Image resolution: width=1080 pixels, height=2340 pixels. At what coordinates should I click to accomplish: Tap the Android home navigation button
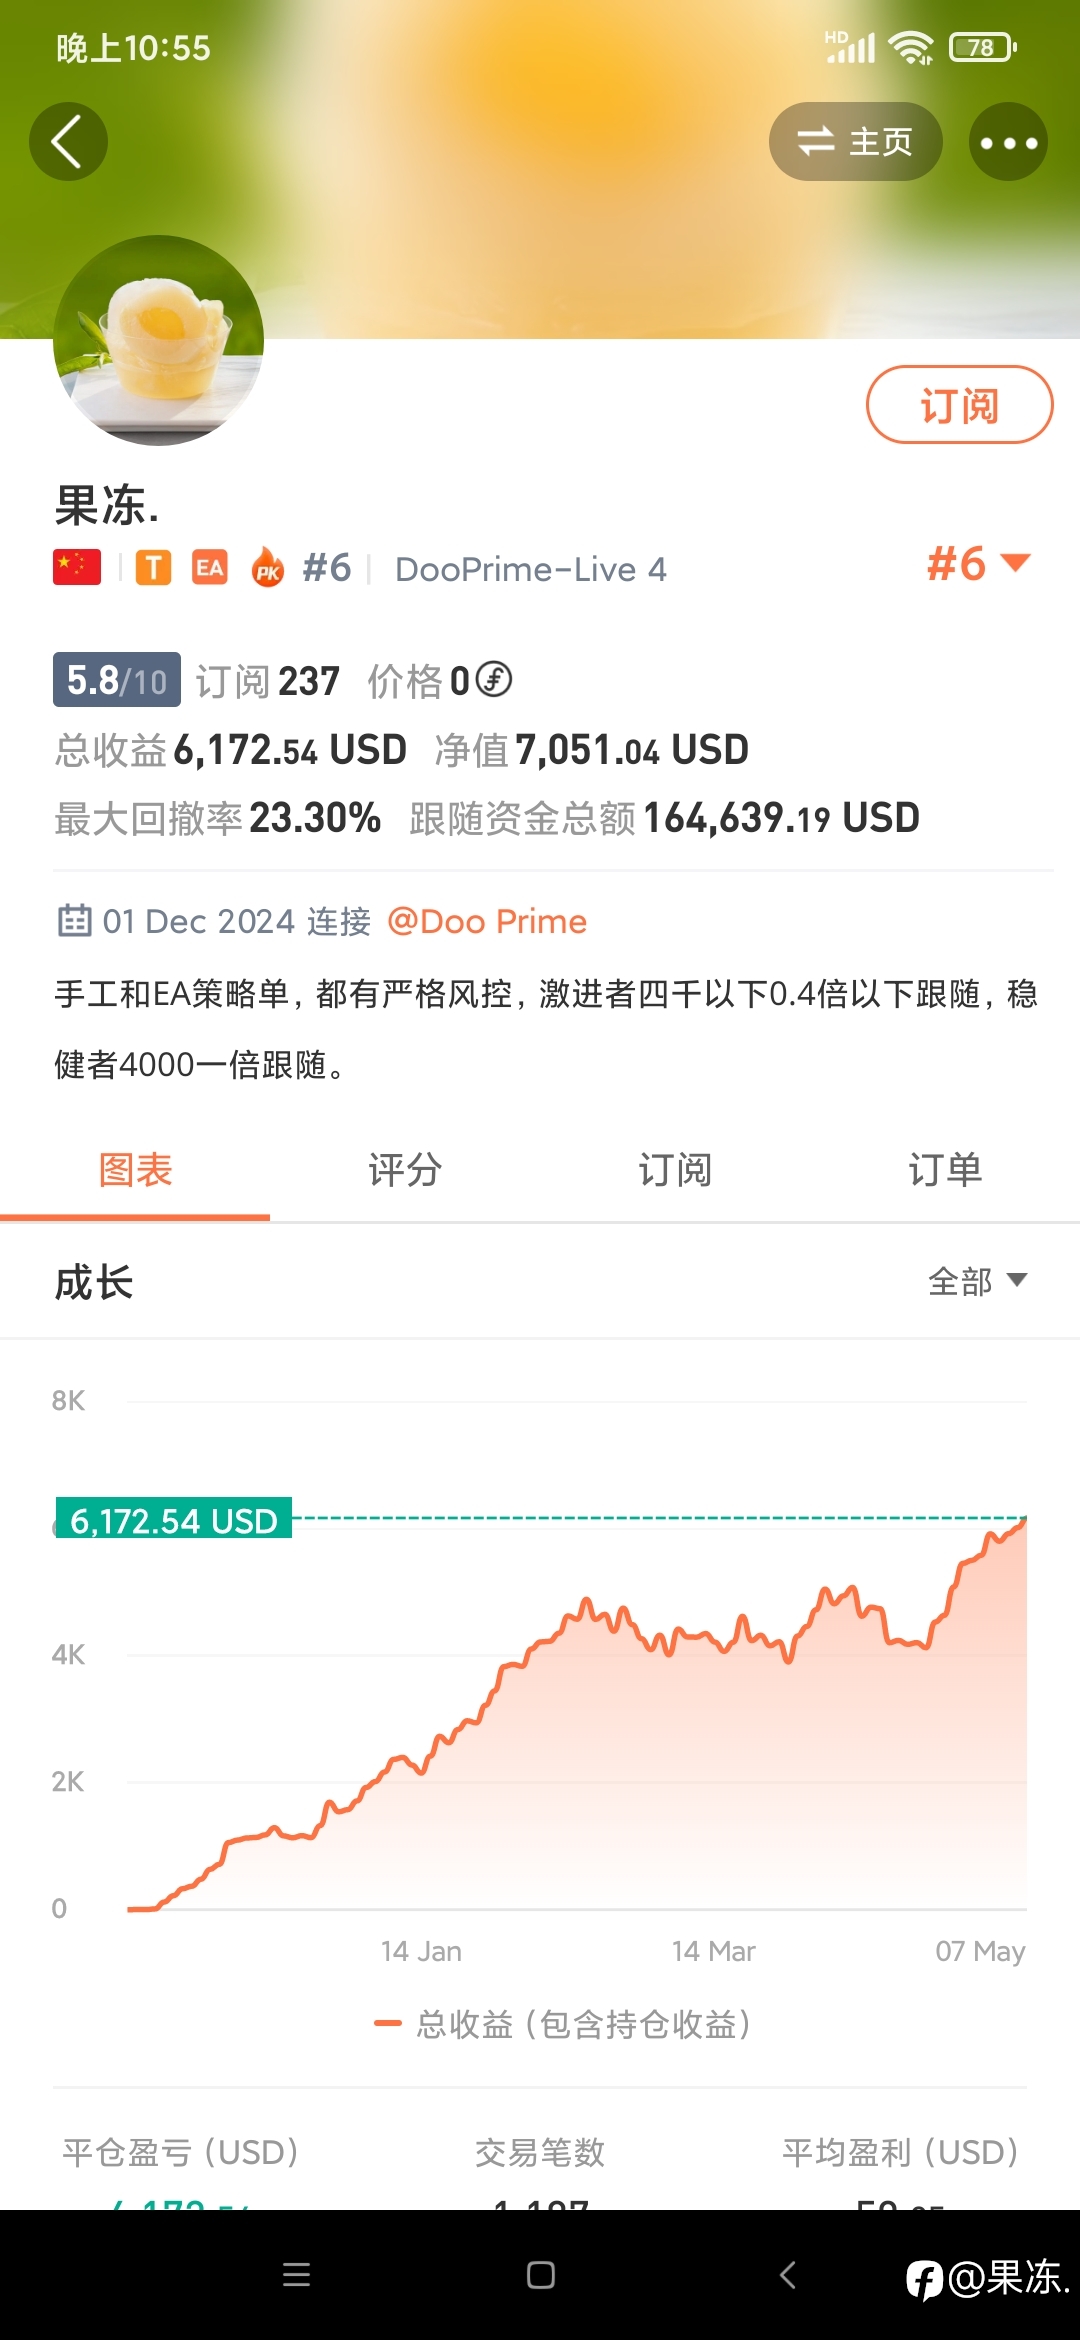540,2275
